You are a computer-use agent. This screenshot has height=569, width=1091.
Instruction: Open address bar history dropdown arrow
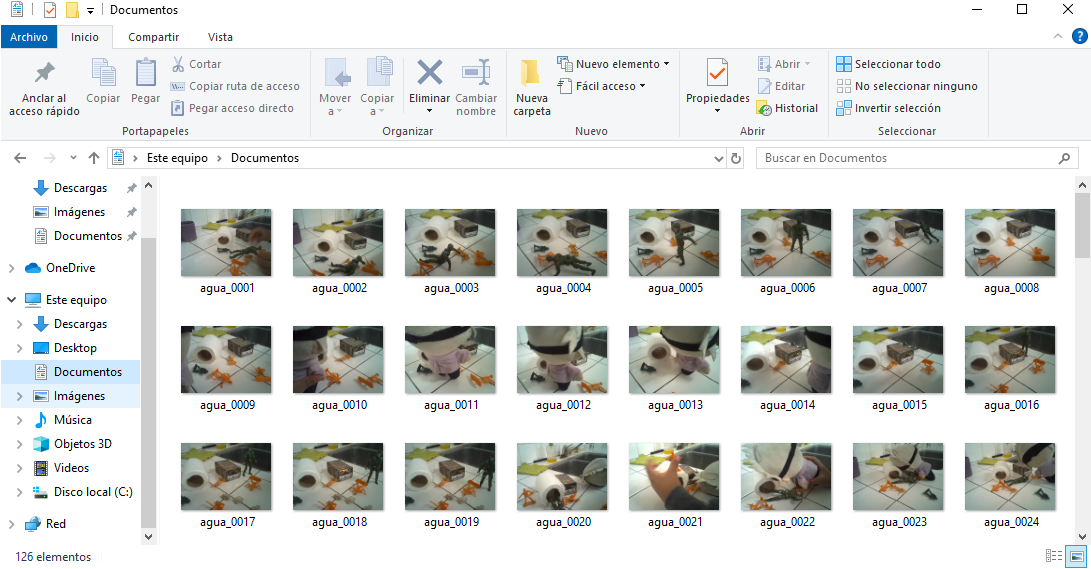click(x=718, y=158)
